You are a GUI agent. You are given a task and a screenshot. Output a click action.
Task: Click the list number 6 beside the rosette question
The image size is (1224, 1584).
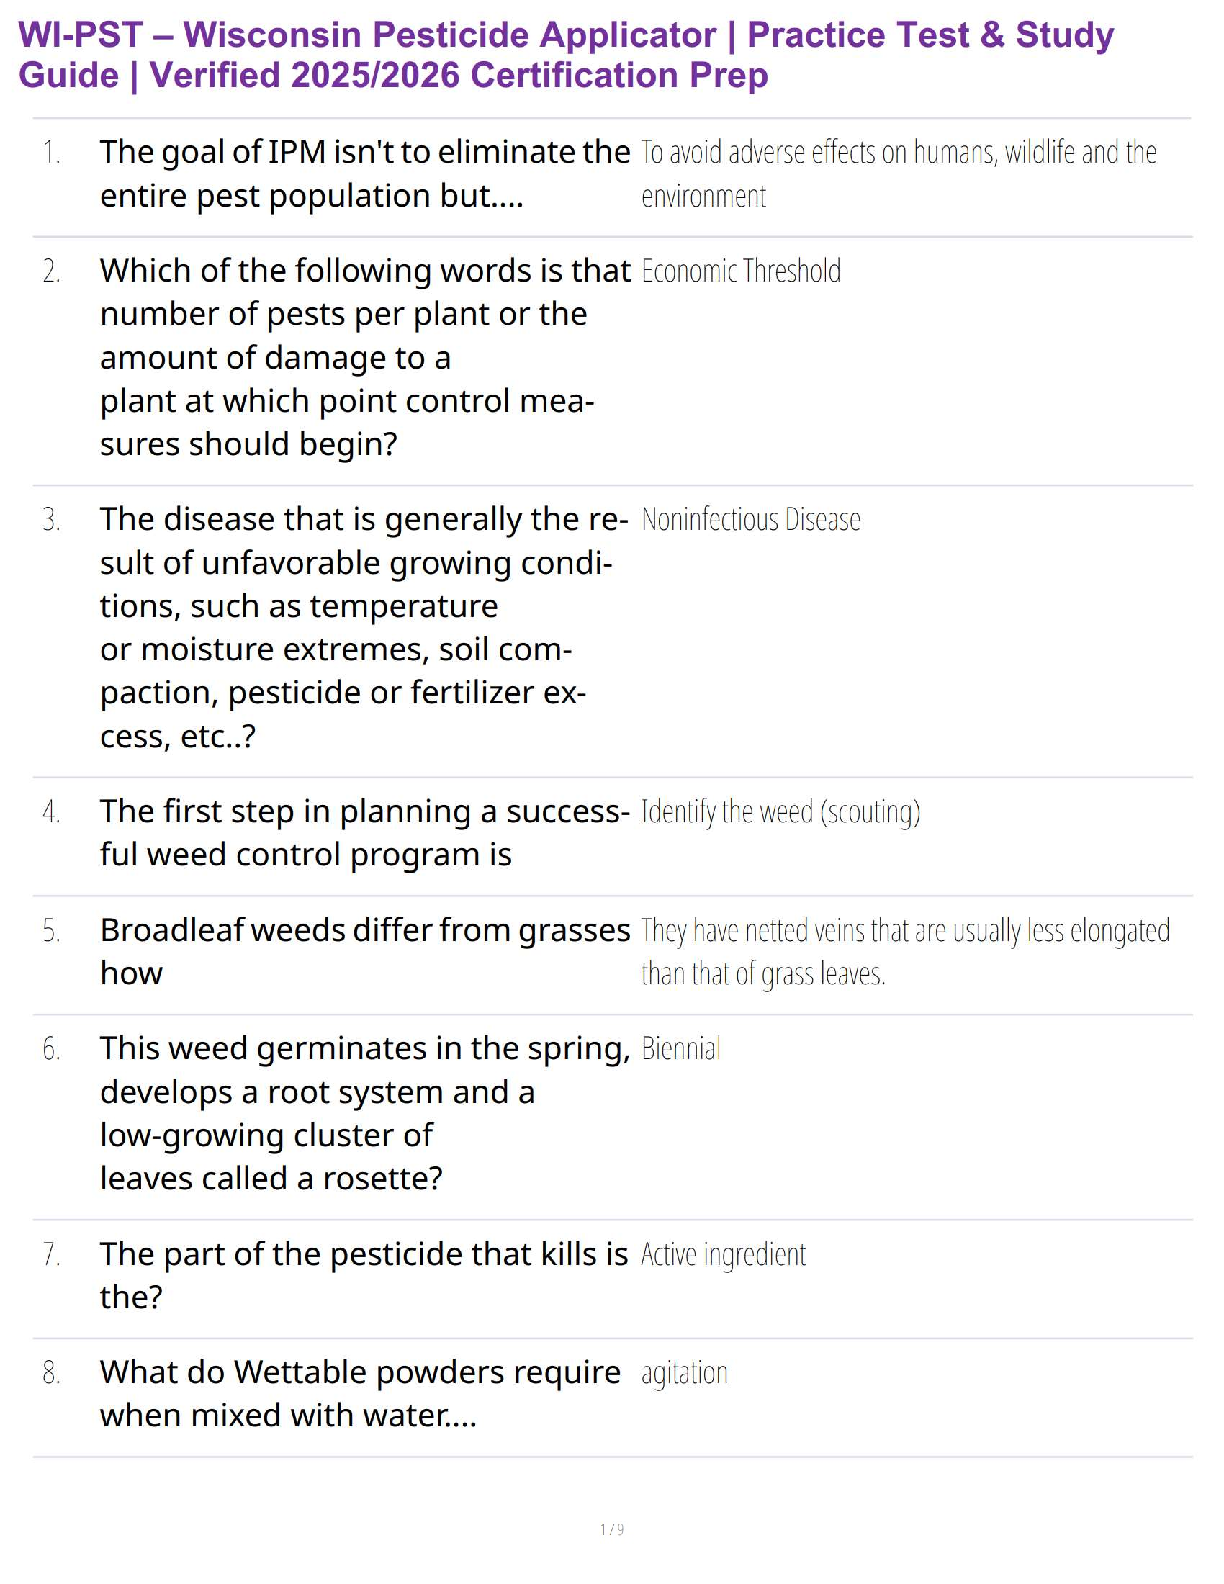51,1049
